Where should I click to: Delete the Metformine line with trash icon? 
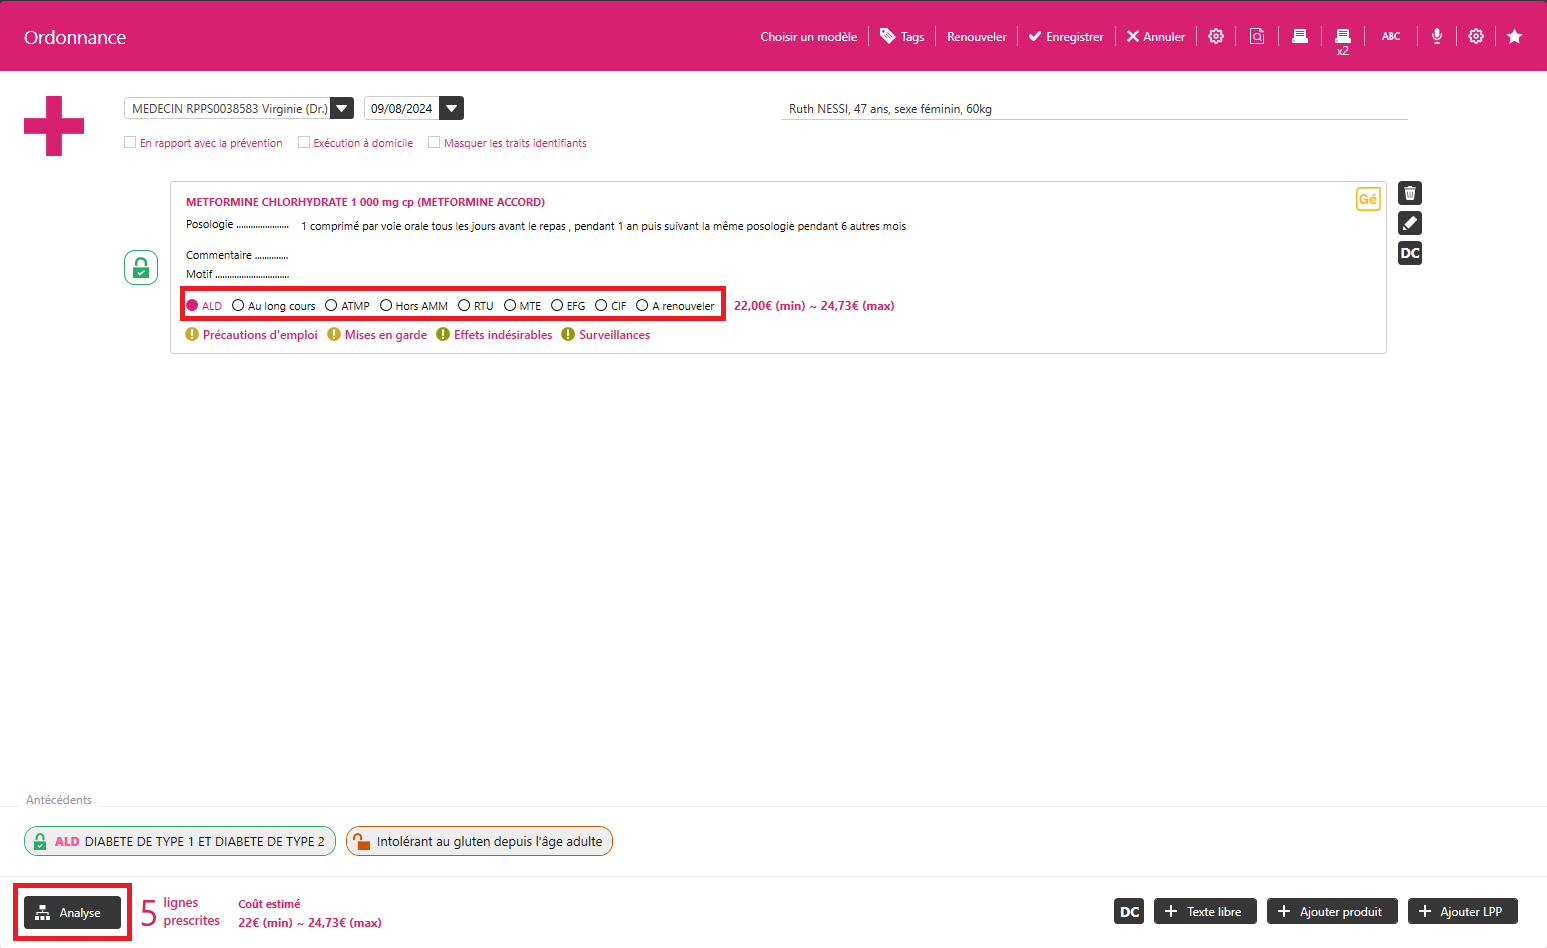(1409, 193)
